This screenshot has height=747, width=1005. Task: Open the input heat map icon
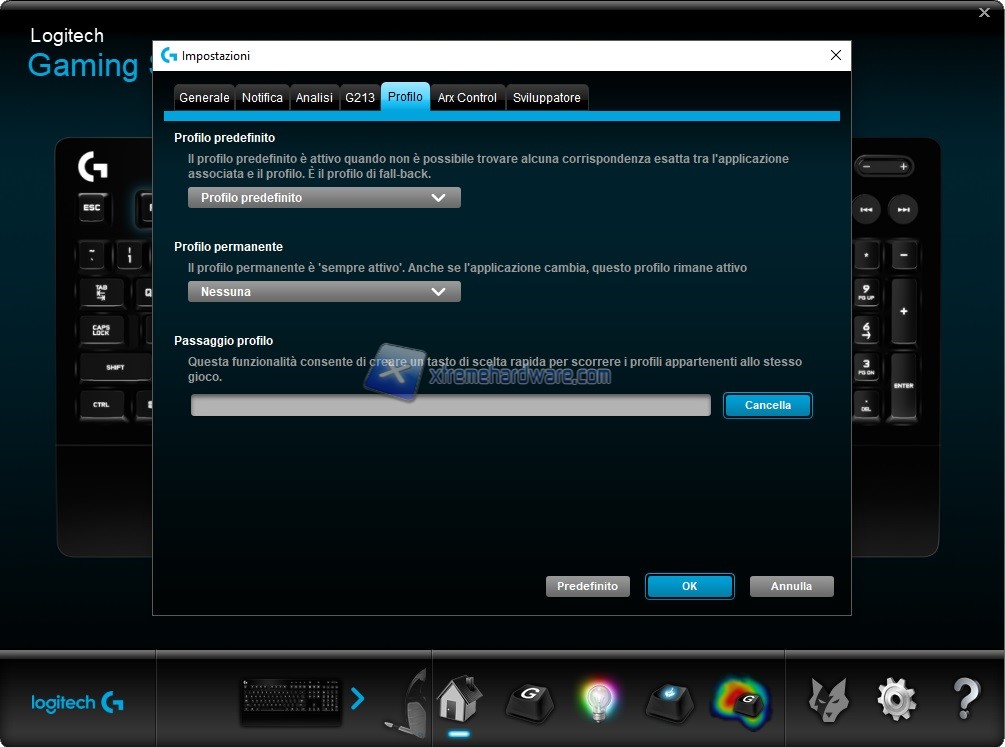(741, 699)
